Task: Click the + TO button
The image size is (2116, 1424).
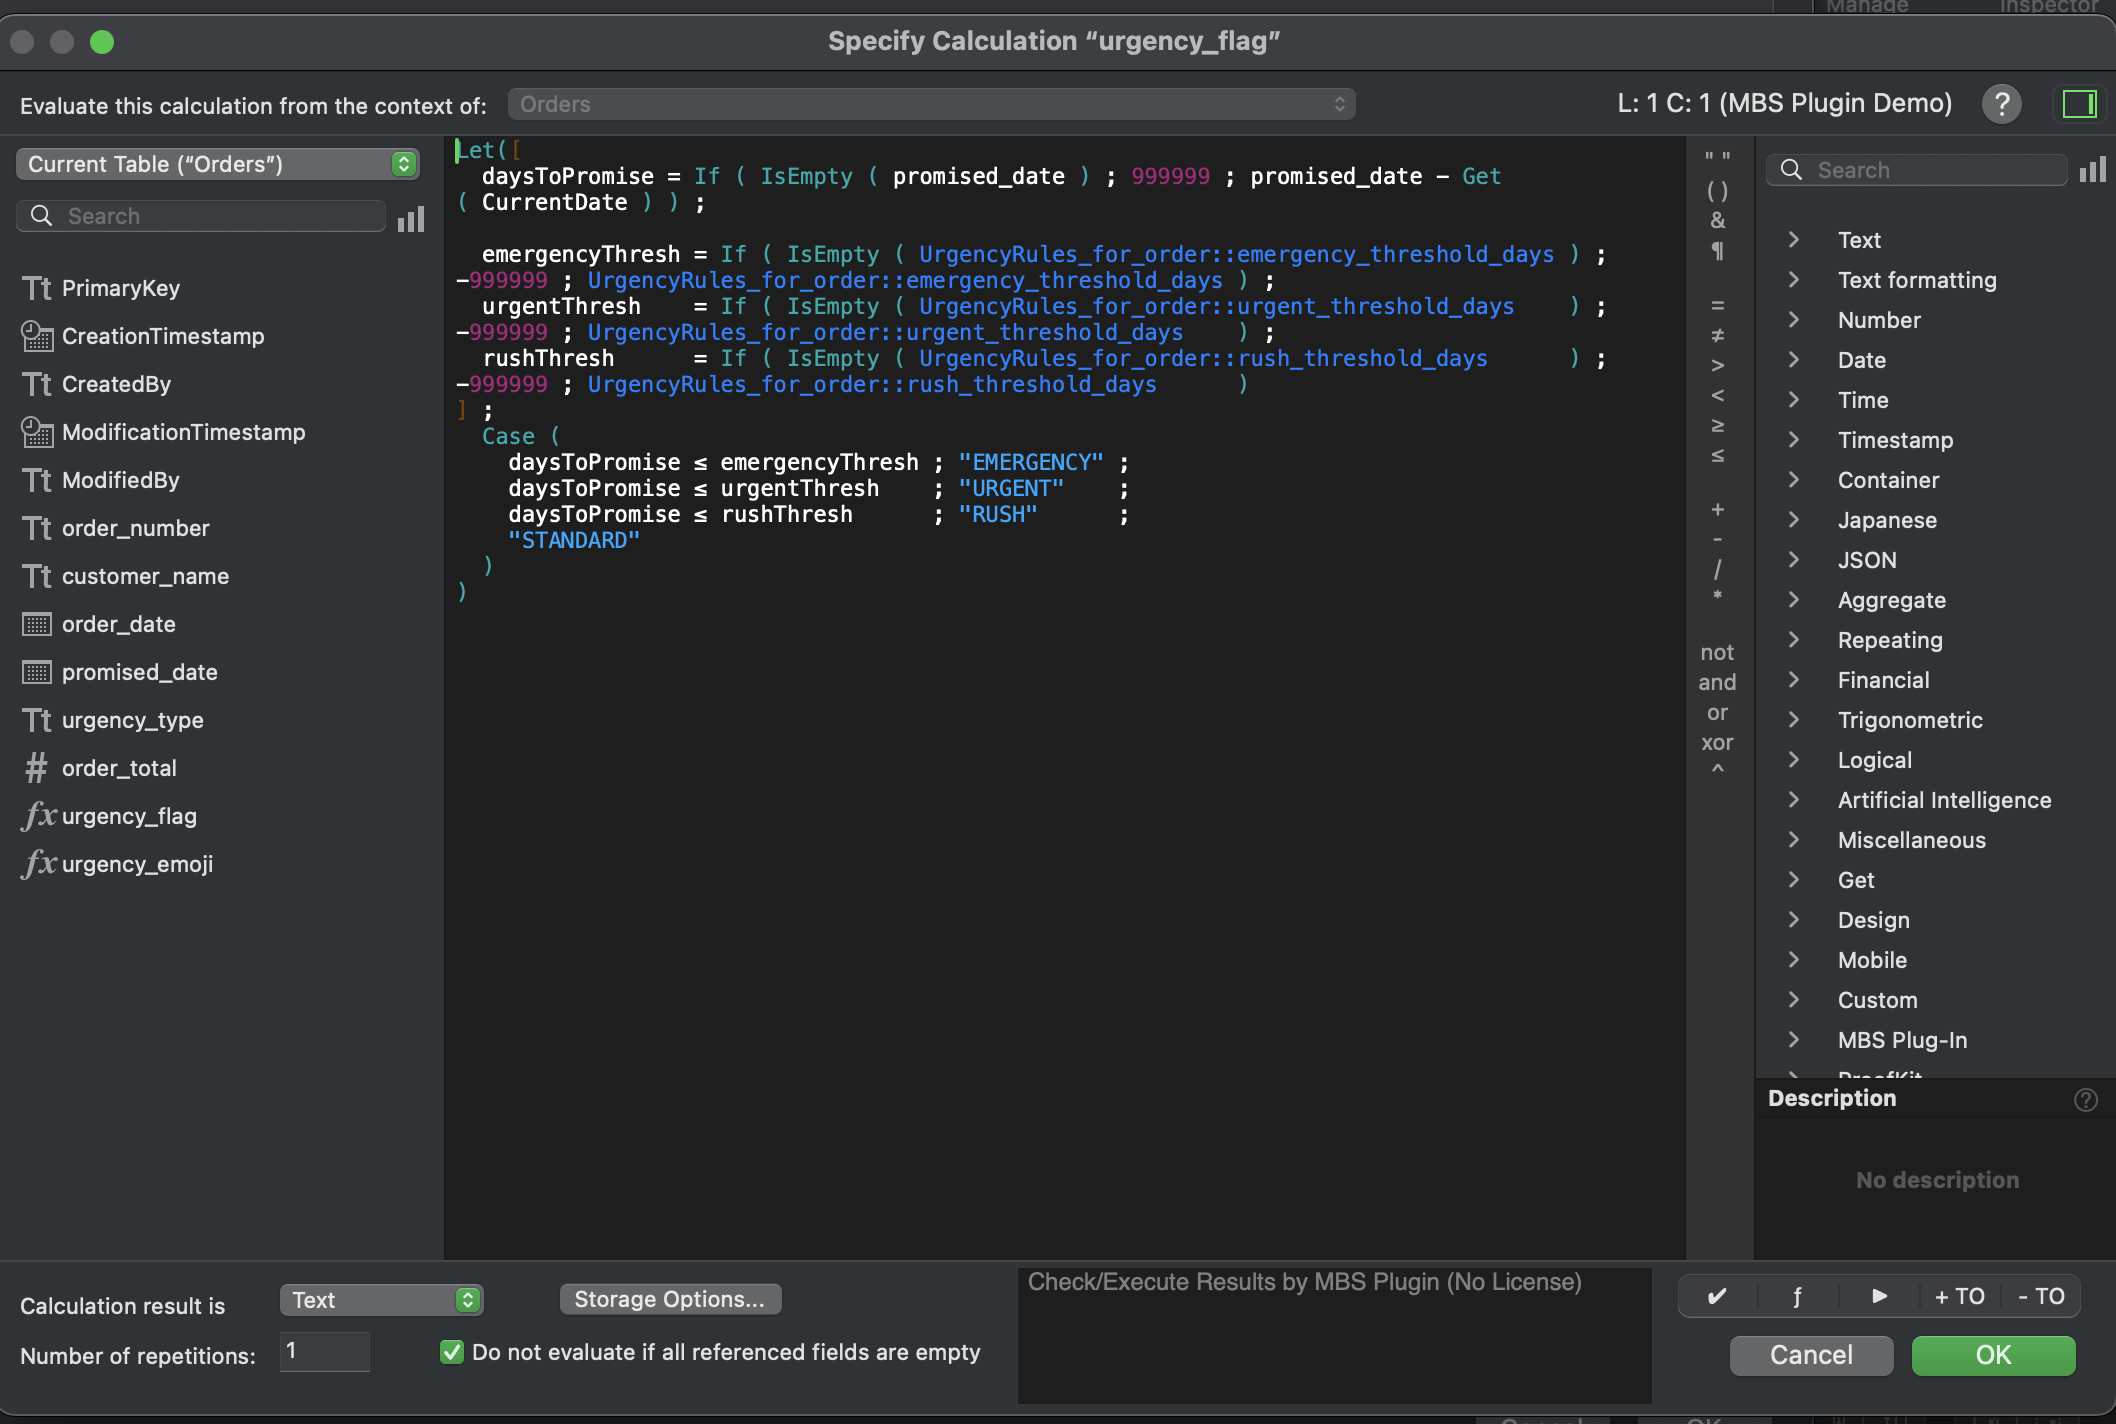Action: tap(1959, 1296)
